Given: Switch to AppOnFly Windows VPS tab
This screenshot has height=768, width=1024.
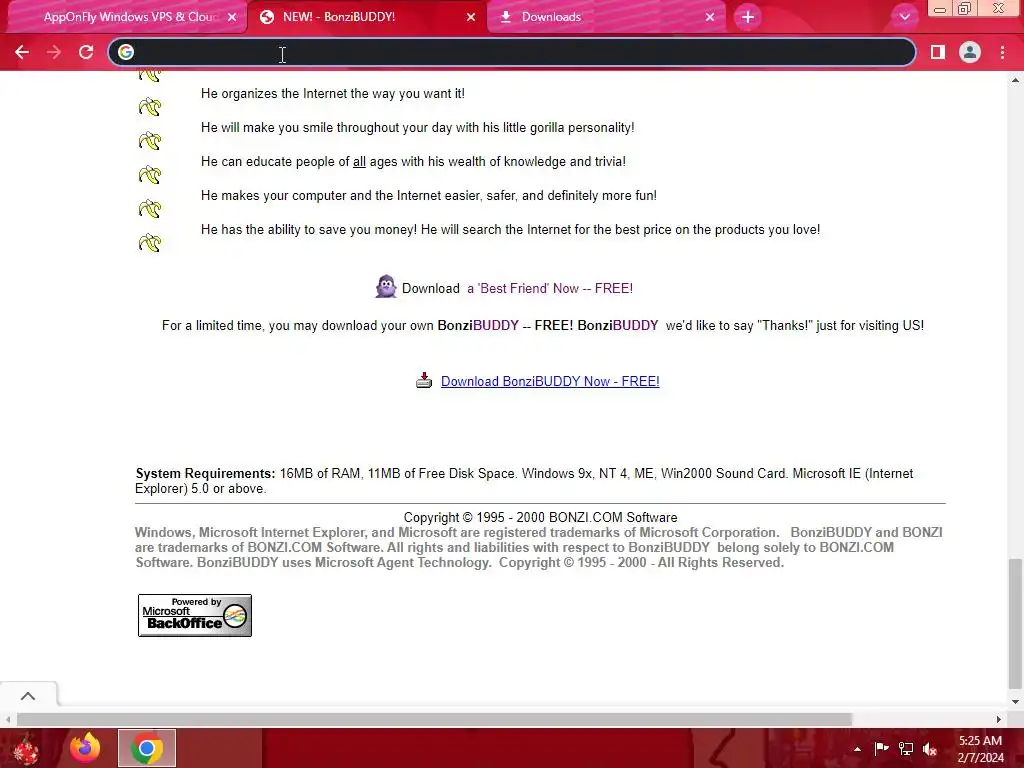Looking at the screenshot, I should click(130, 17).
